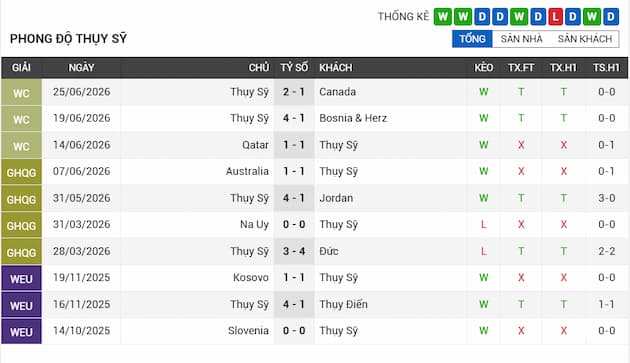Click GHQG badge for 28/03/2026 match
Viewport: 630px width, 363px height.
[x=21, y=252]
